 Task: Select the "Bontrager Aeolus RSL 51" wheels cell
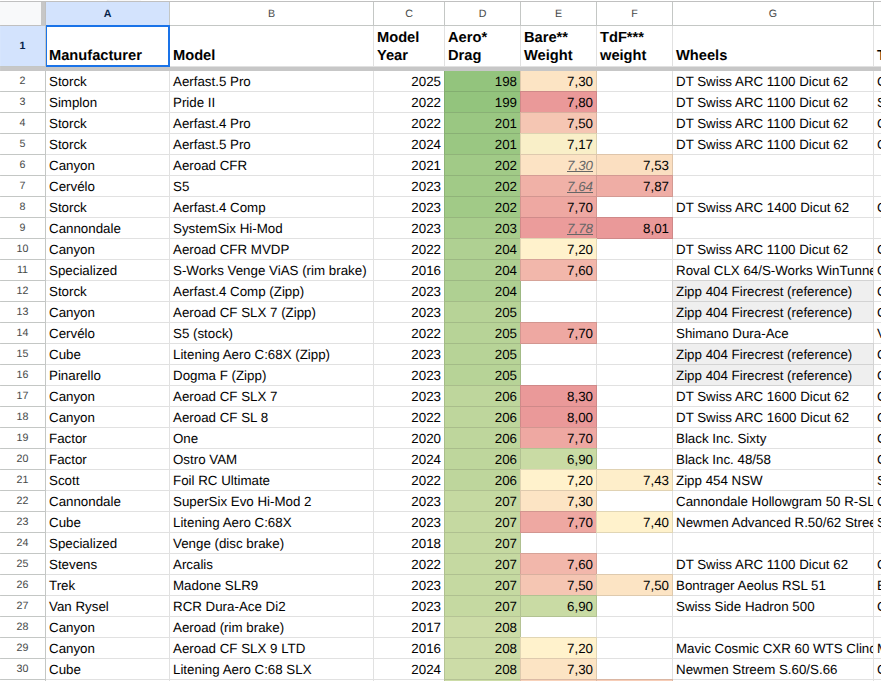coord(773,585)
